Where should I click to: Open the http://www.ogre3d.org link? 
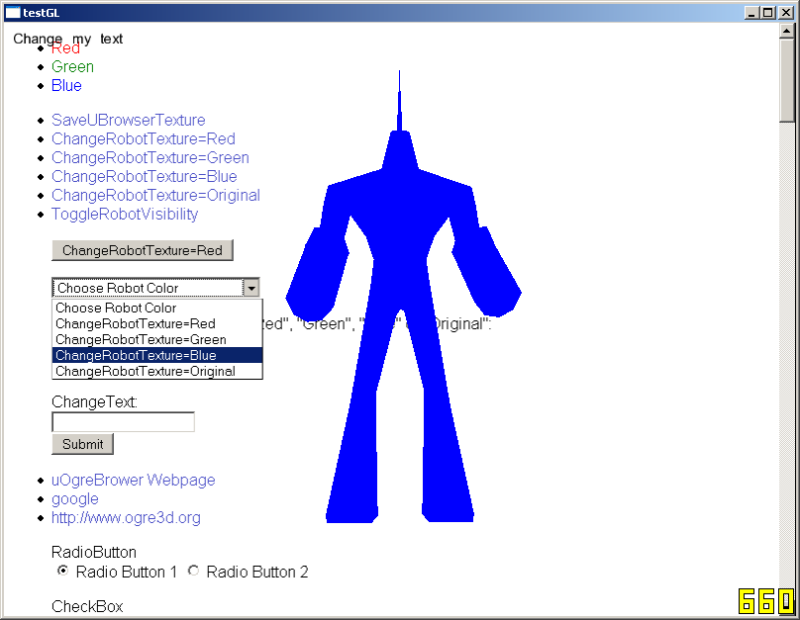point(126,518)
